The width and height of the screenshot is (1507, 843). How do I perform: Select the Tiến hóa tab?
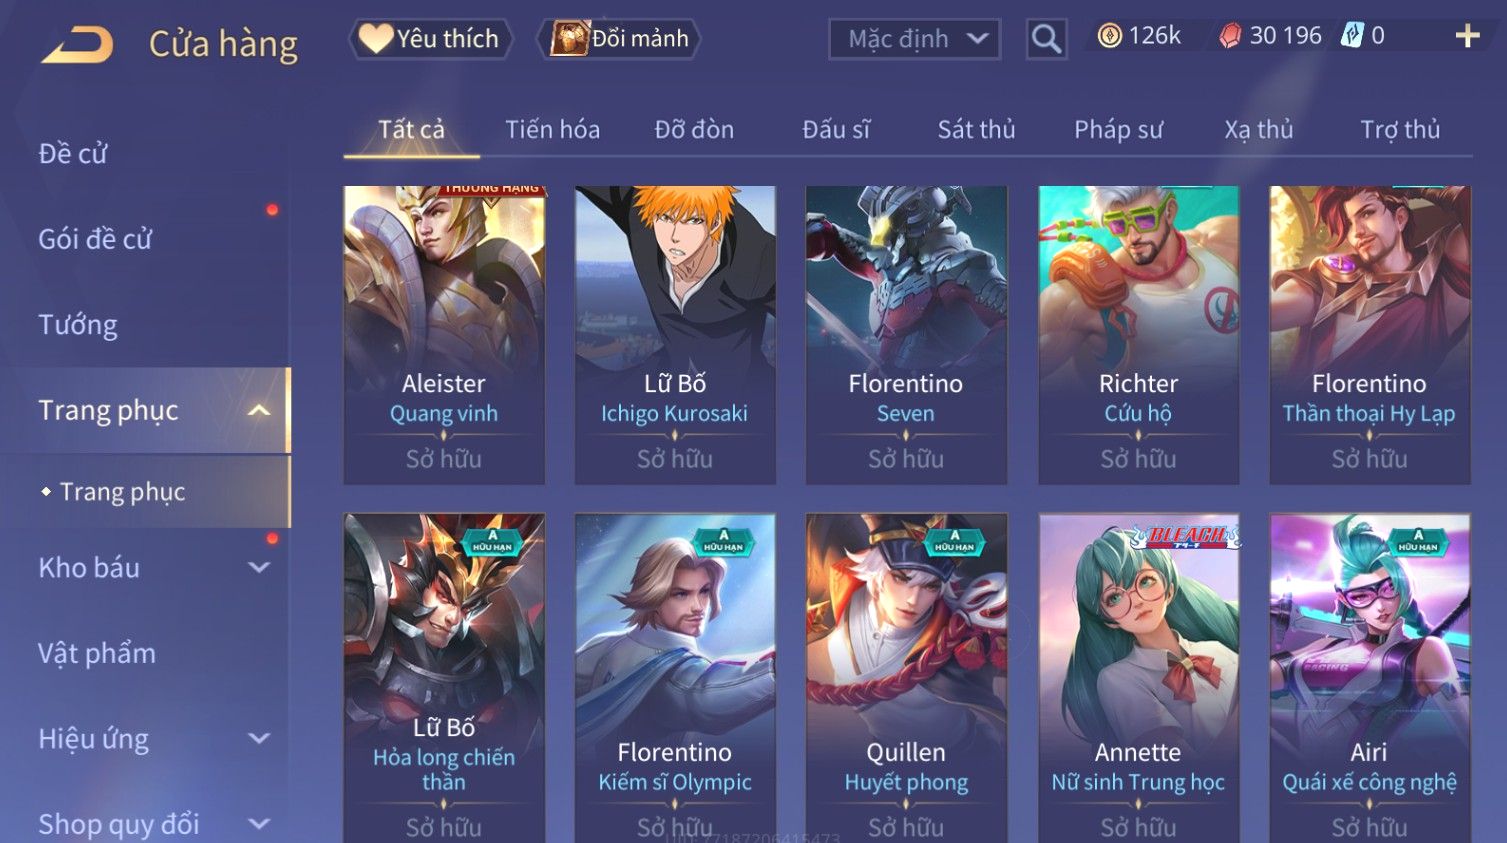coord(552,129)
